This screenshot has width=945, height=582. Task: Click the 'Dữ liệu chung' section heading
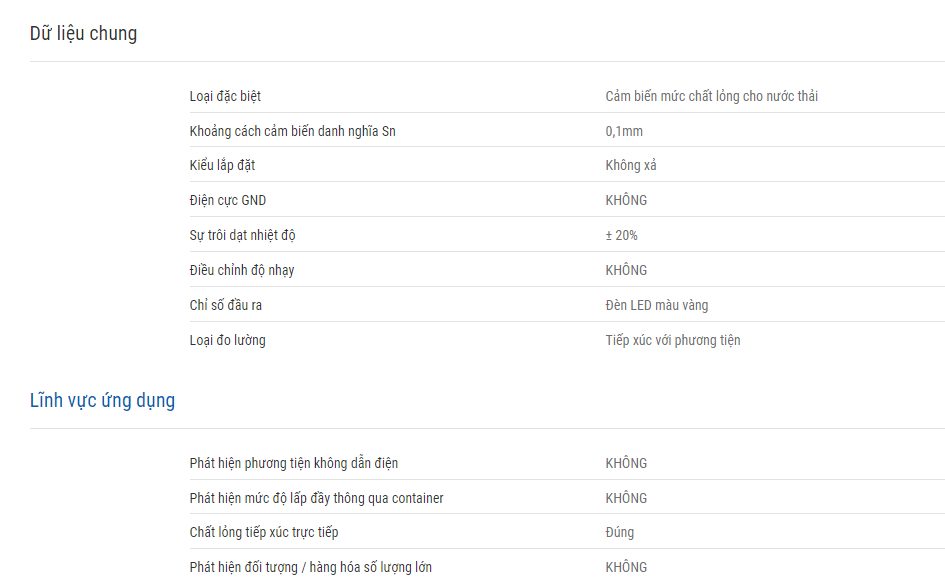[x=83, y=34]
